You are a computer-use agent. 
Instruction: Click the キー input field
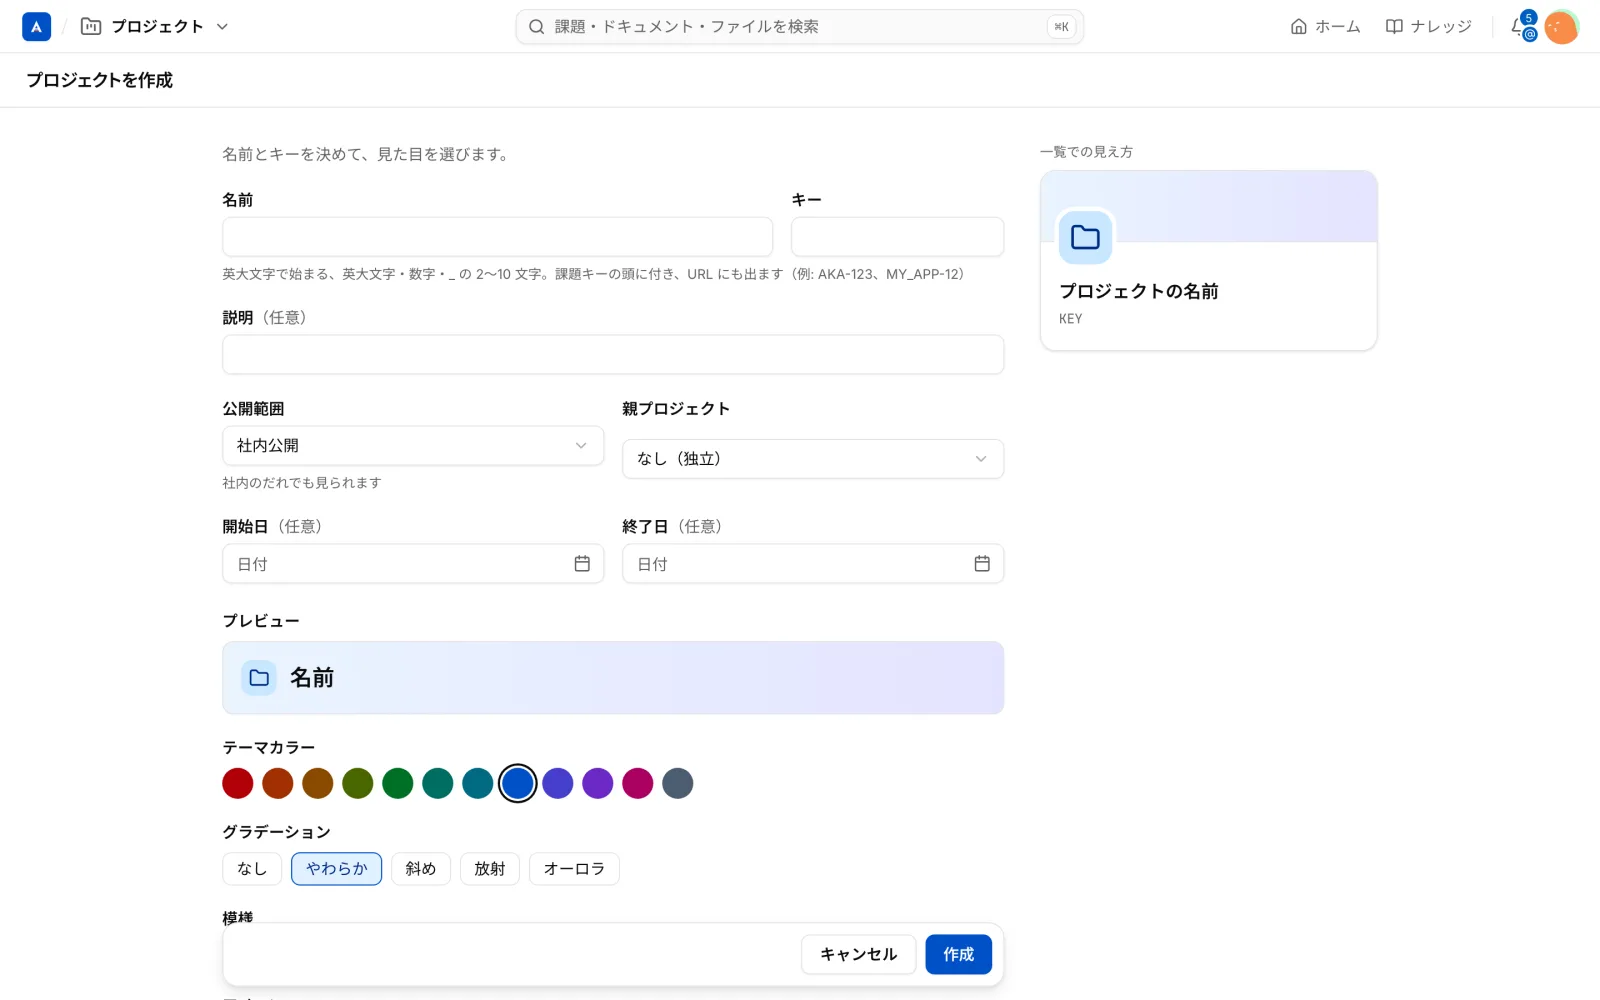(897, 237)
